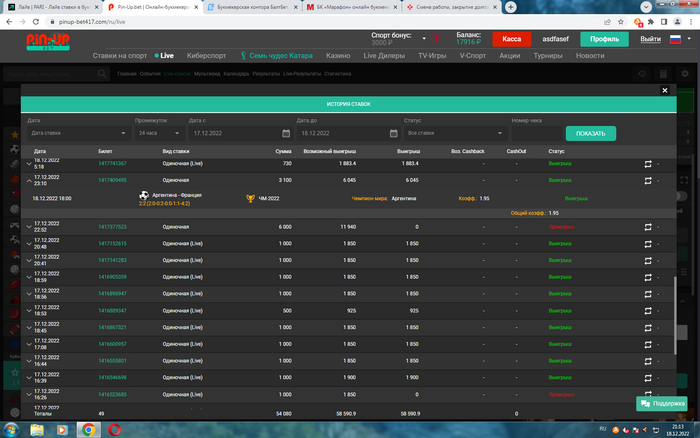Go to the Live section

(x=164, y=56)
